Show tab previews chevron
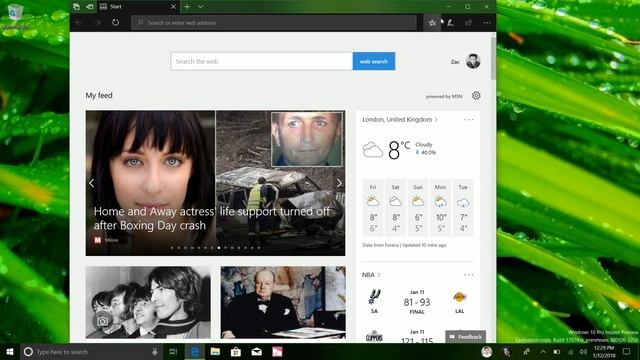The height and width of the screenshot is (360, 640). click(x=200, y=7)
